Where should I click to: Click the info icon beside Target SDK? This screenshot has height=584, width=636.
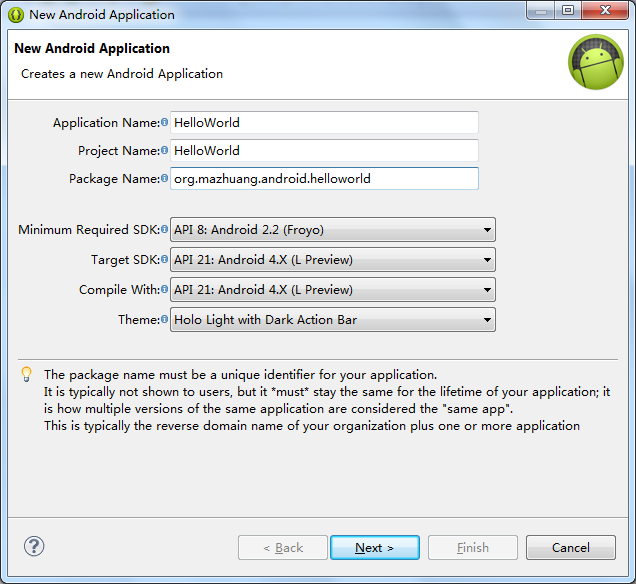[165, 260]
